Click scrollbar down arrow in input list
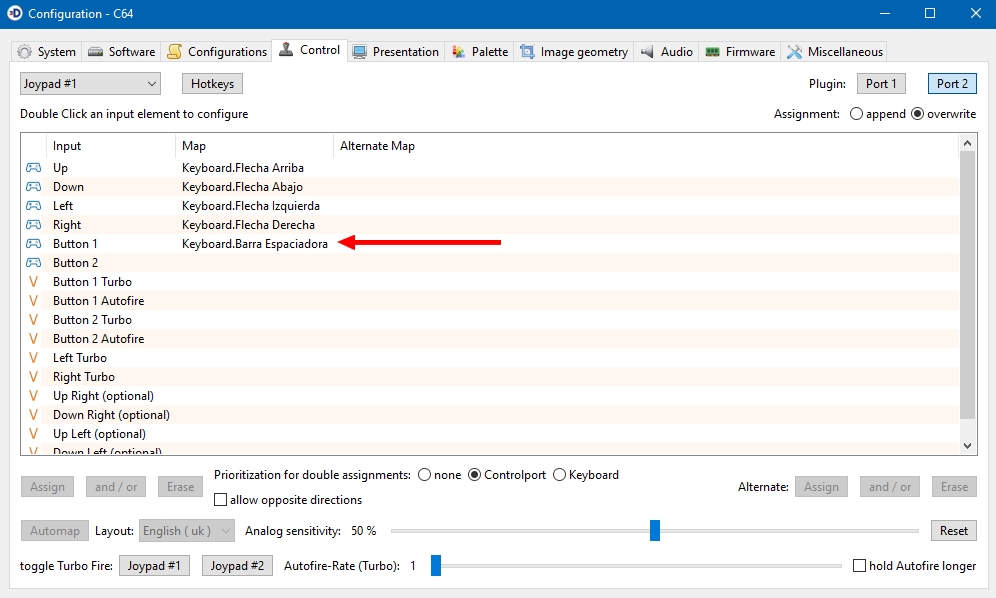The image size is (996, 598). [x=967, y=446]
